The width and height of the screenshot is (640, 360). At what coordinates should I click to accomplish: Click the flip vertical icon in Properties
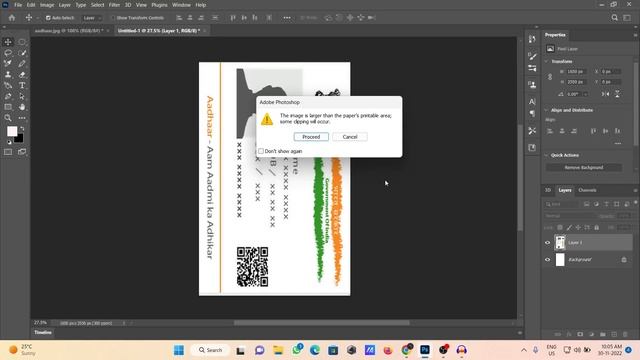[617, 94]
